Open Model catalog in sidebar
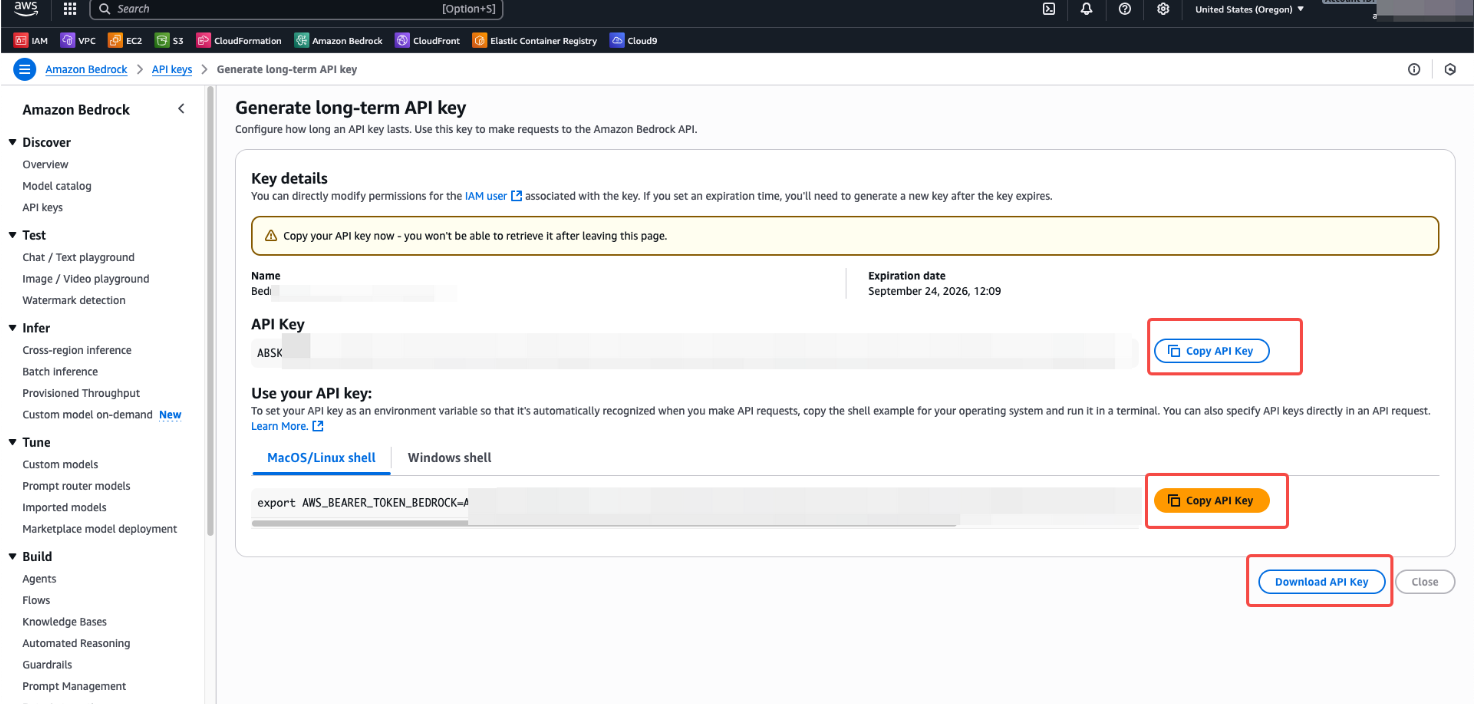The image size is (1476, 704). 57,186
